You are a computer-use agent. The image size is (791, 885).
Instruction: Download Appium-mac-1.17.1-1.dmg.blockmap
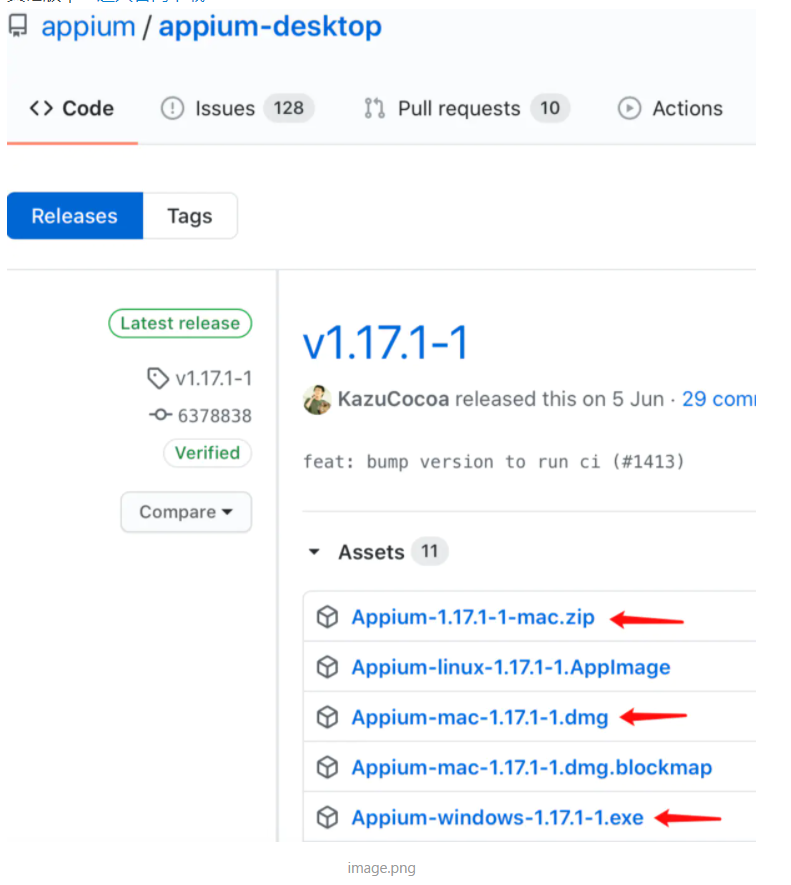point(532,768)
